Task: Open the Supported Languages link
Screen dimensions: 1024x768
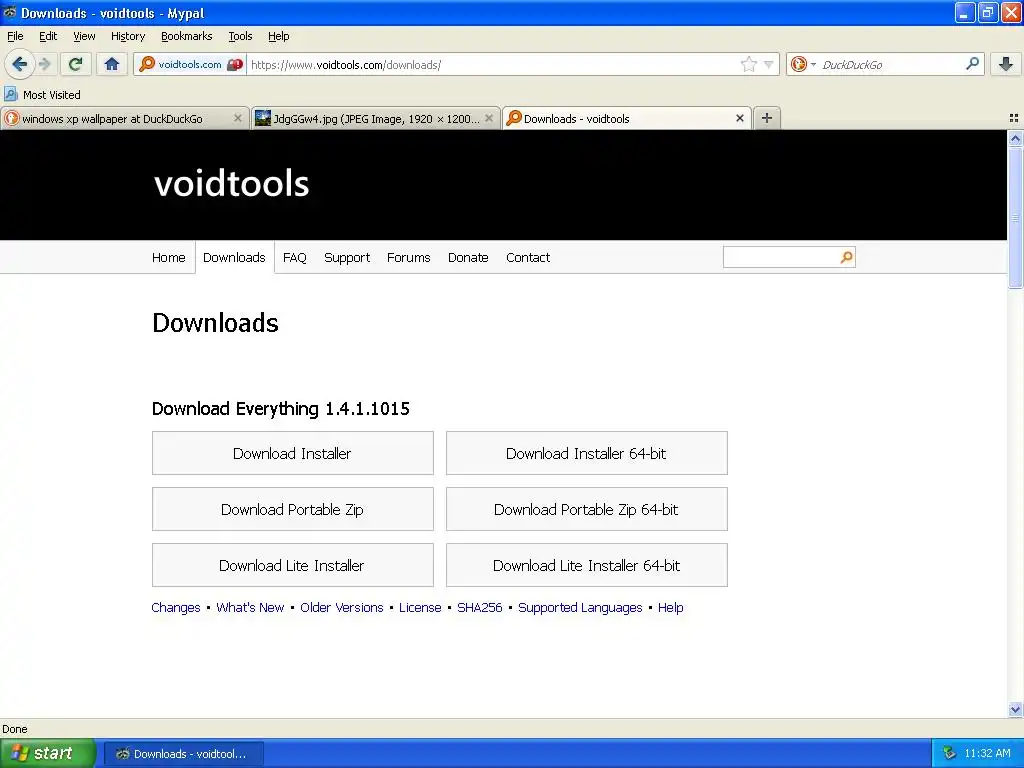Action: 580,607
